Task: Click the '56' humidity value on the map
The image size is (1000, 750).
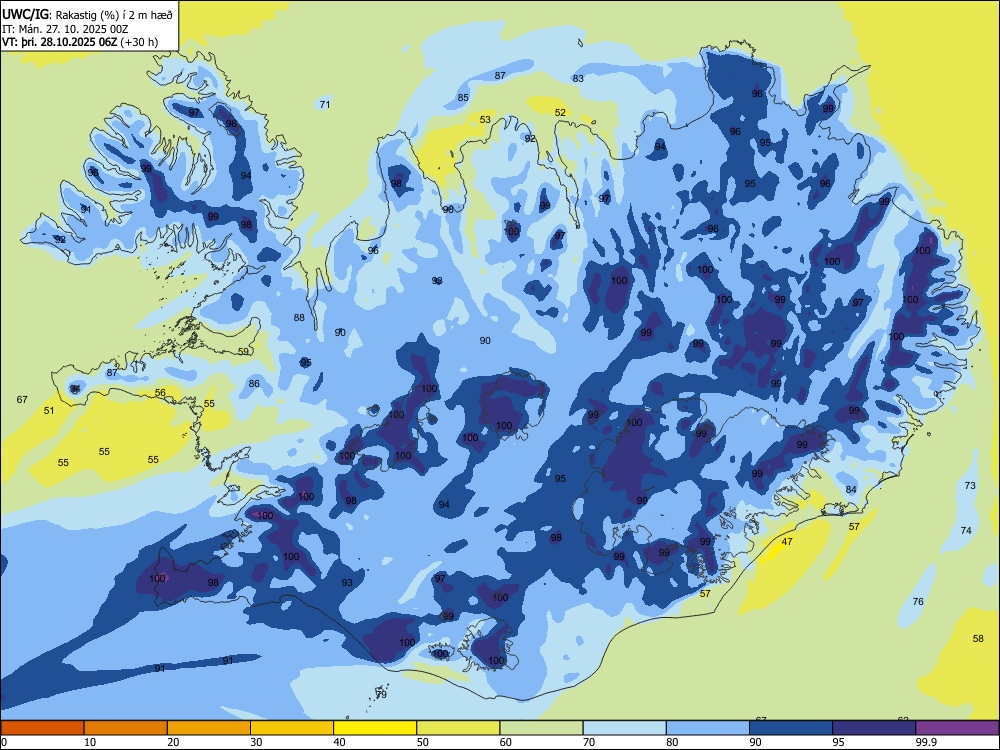Action: pos(160,393)
